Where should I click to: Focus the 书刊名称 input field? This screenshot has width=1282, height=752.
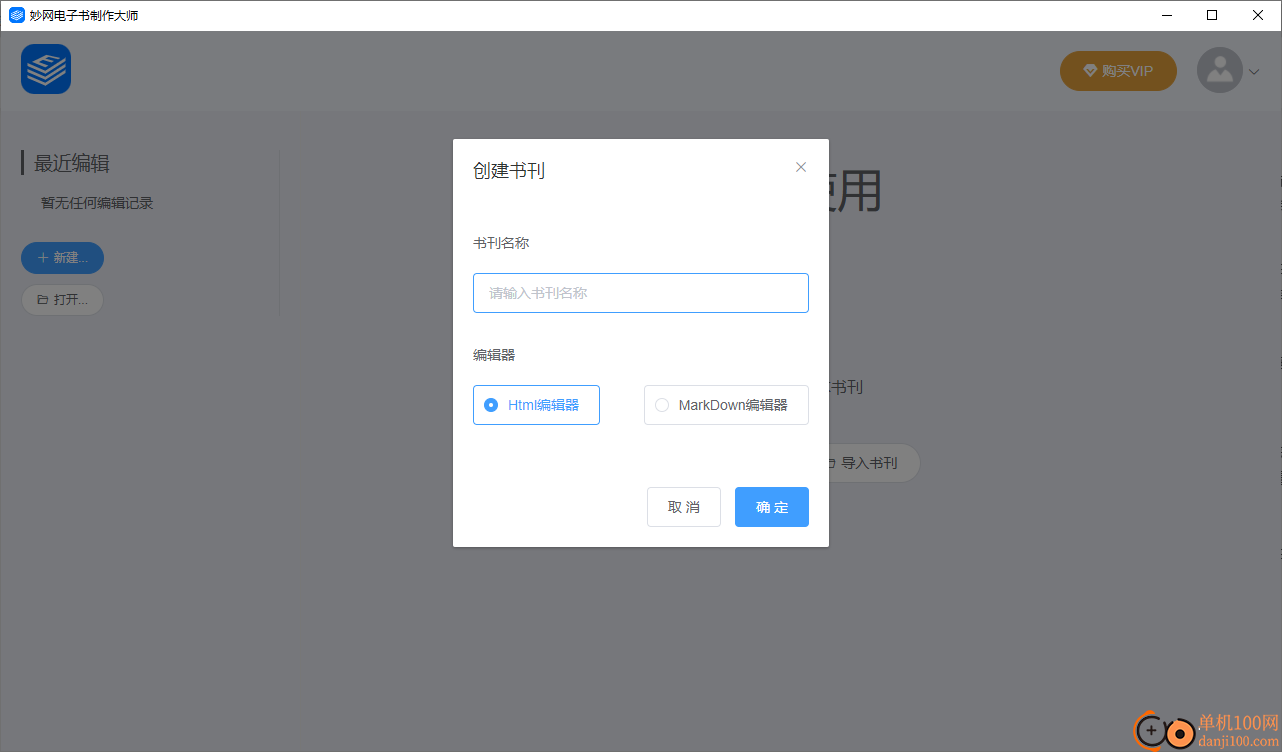(641, 293)
